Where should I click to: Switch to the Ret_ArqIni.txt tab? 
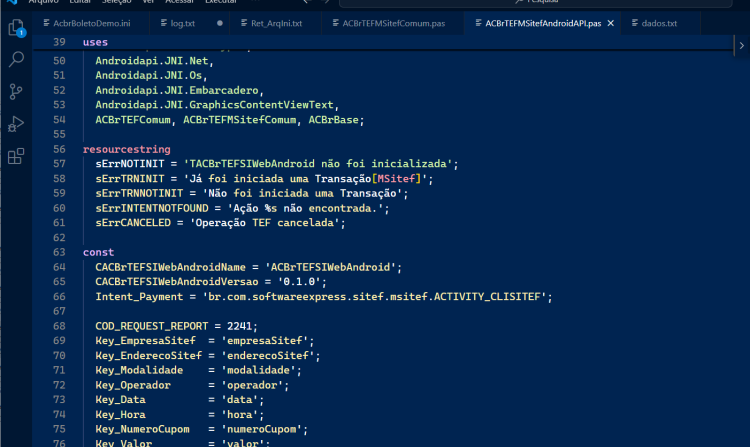click(276, 23)
